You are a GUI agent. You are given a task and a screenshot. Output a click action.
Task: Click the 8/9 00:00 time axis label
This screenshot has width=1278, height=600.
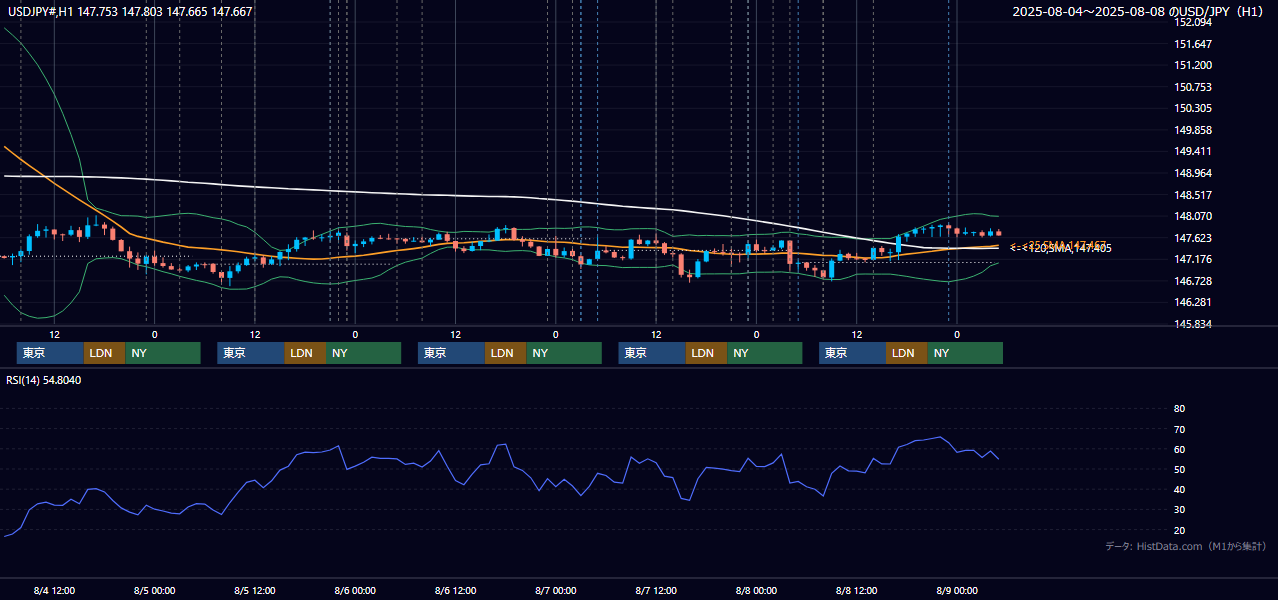(x=956, y=591)
